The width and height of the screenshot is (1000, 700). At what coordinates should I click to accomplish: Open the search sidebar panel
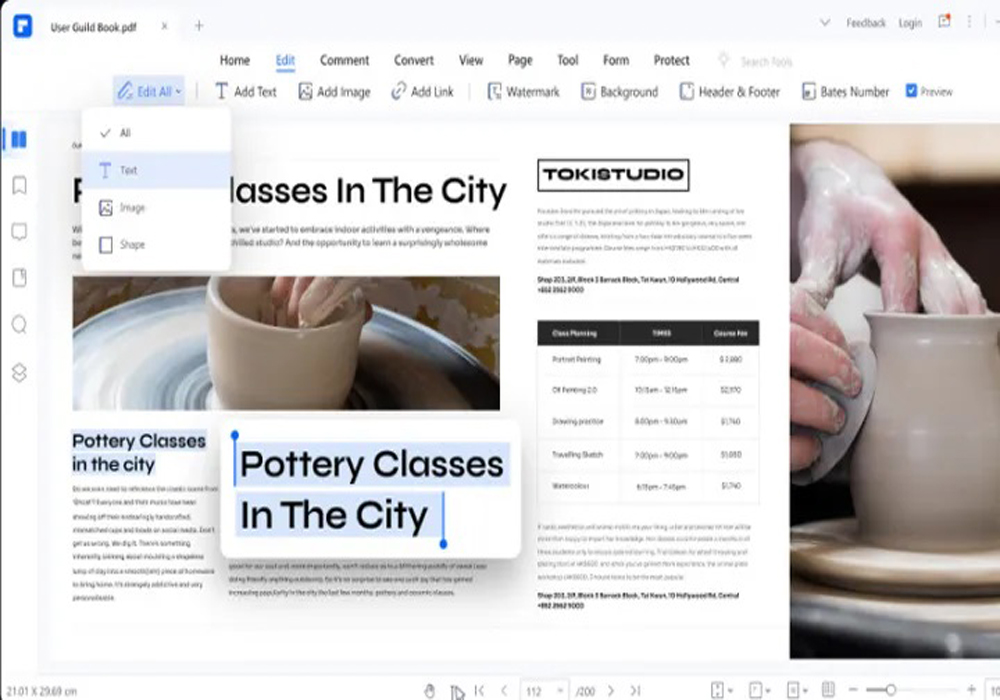click(19, 324)
